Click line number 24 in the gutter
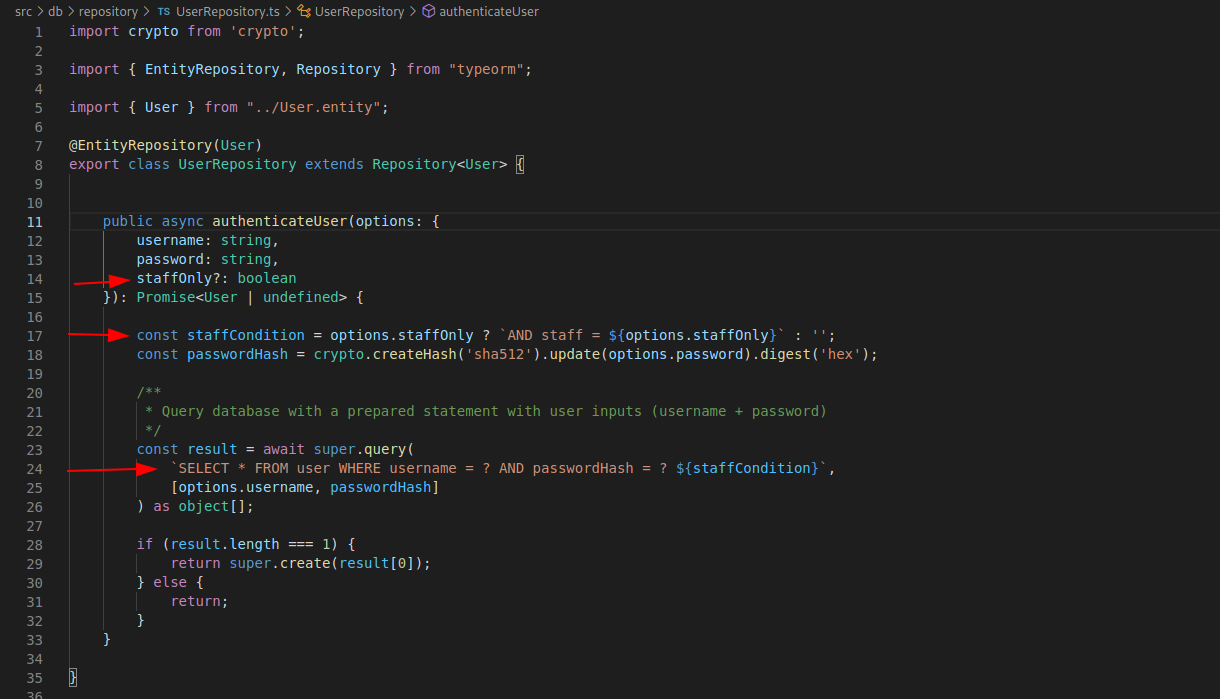1220x699 pixels. pyautogui.click(x=35, y=468)
